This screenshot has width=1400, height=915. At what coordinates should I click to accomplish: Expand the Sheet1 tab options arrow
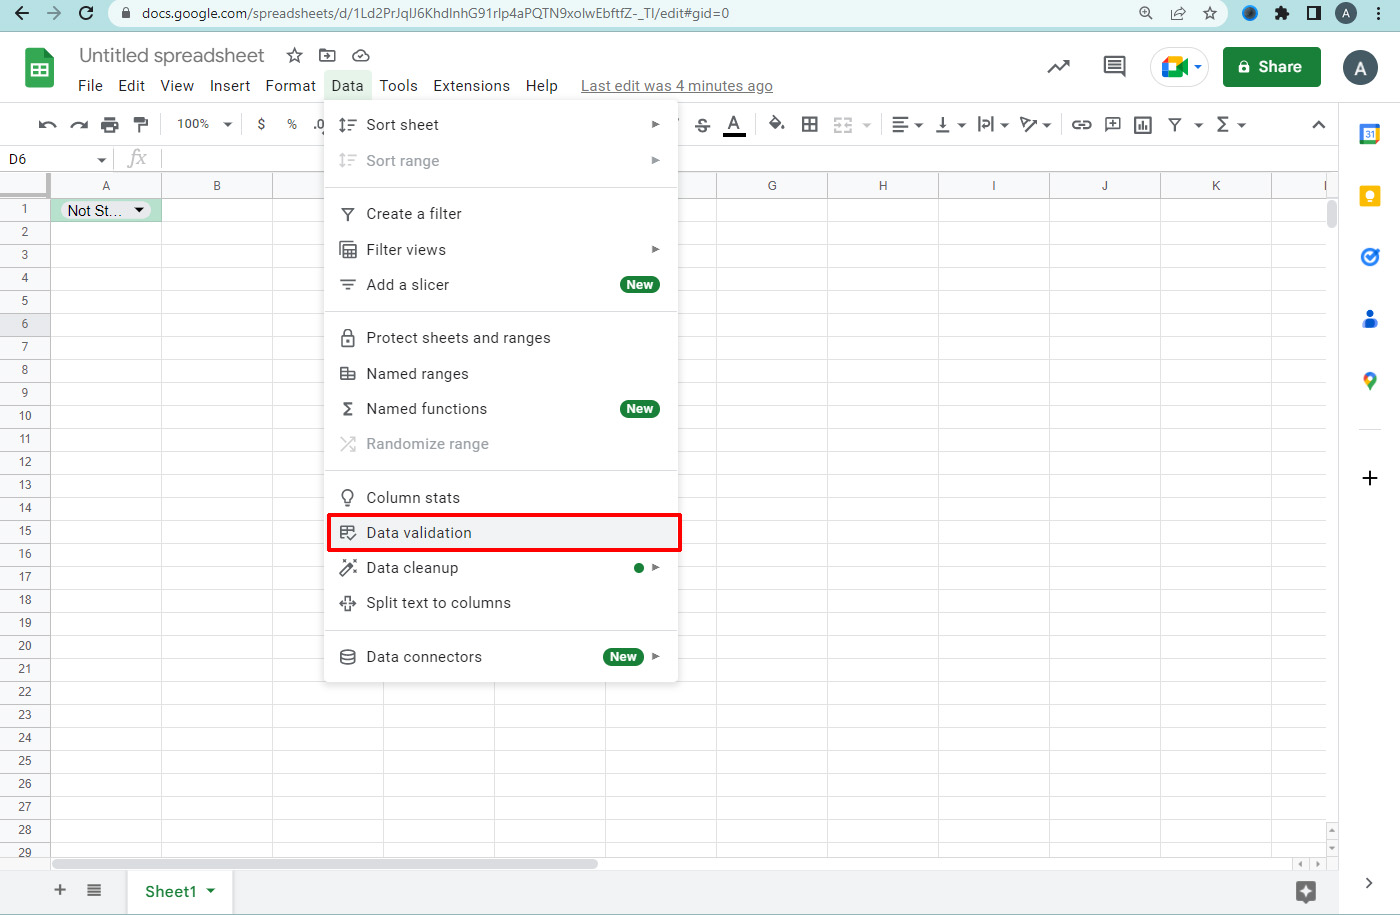point(211,891)
